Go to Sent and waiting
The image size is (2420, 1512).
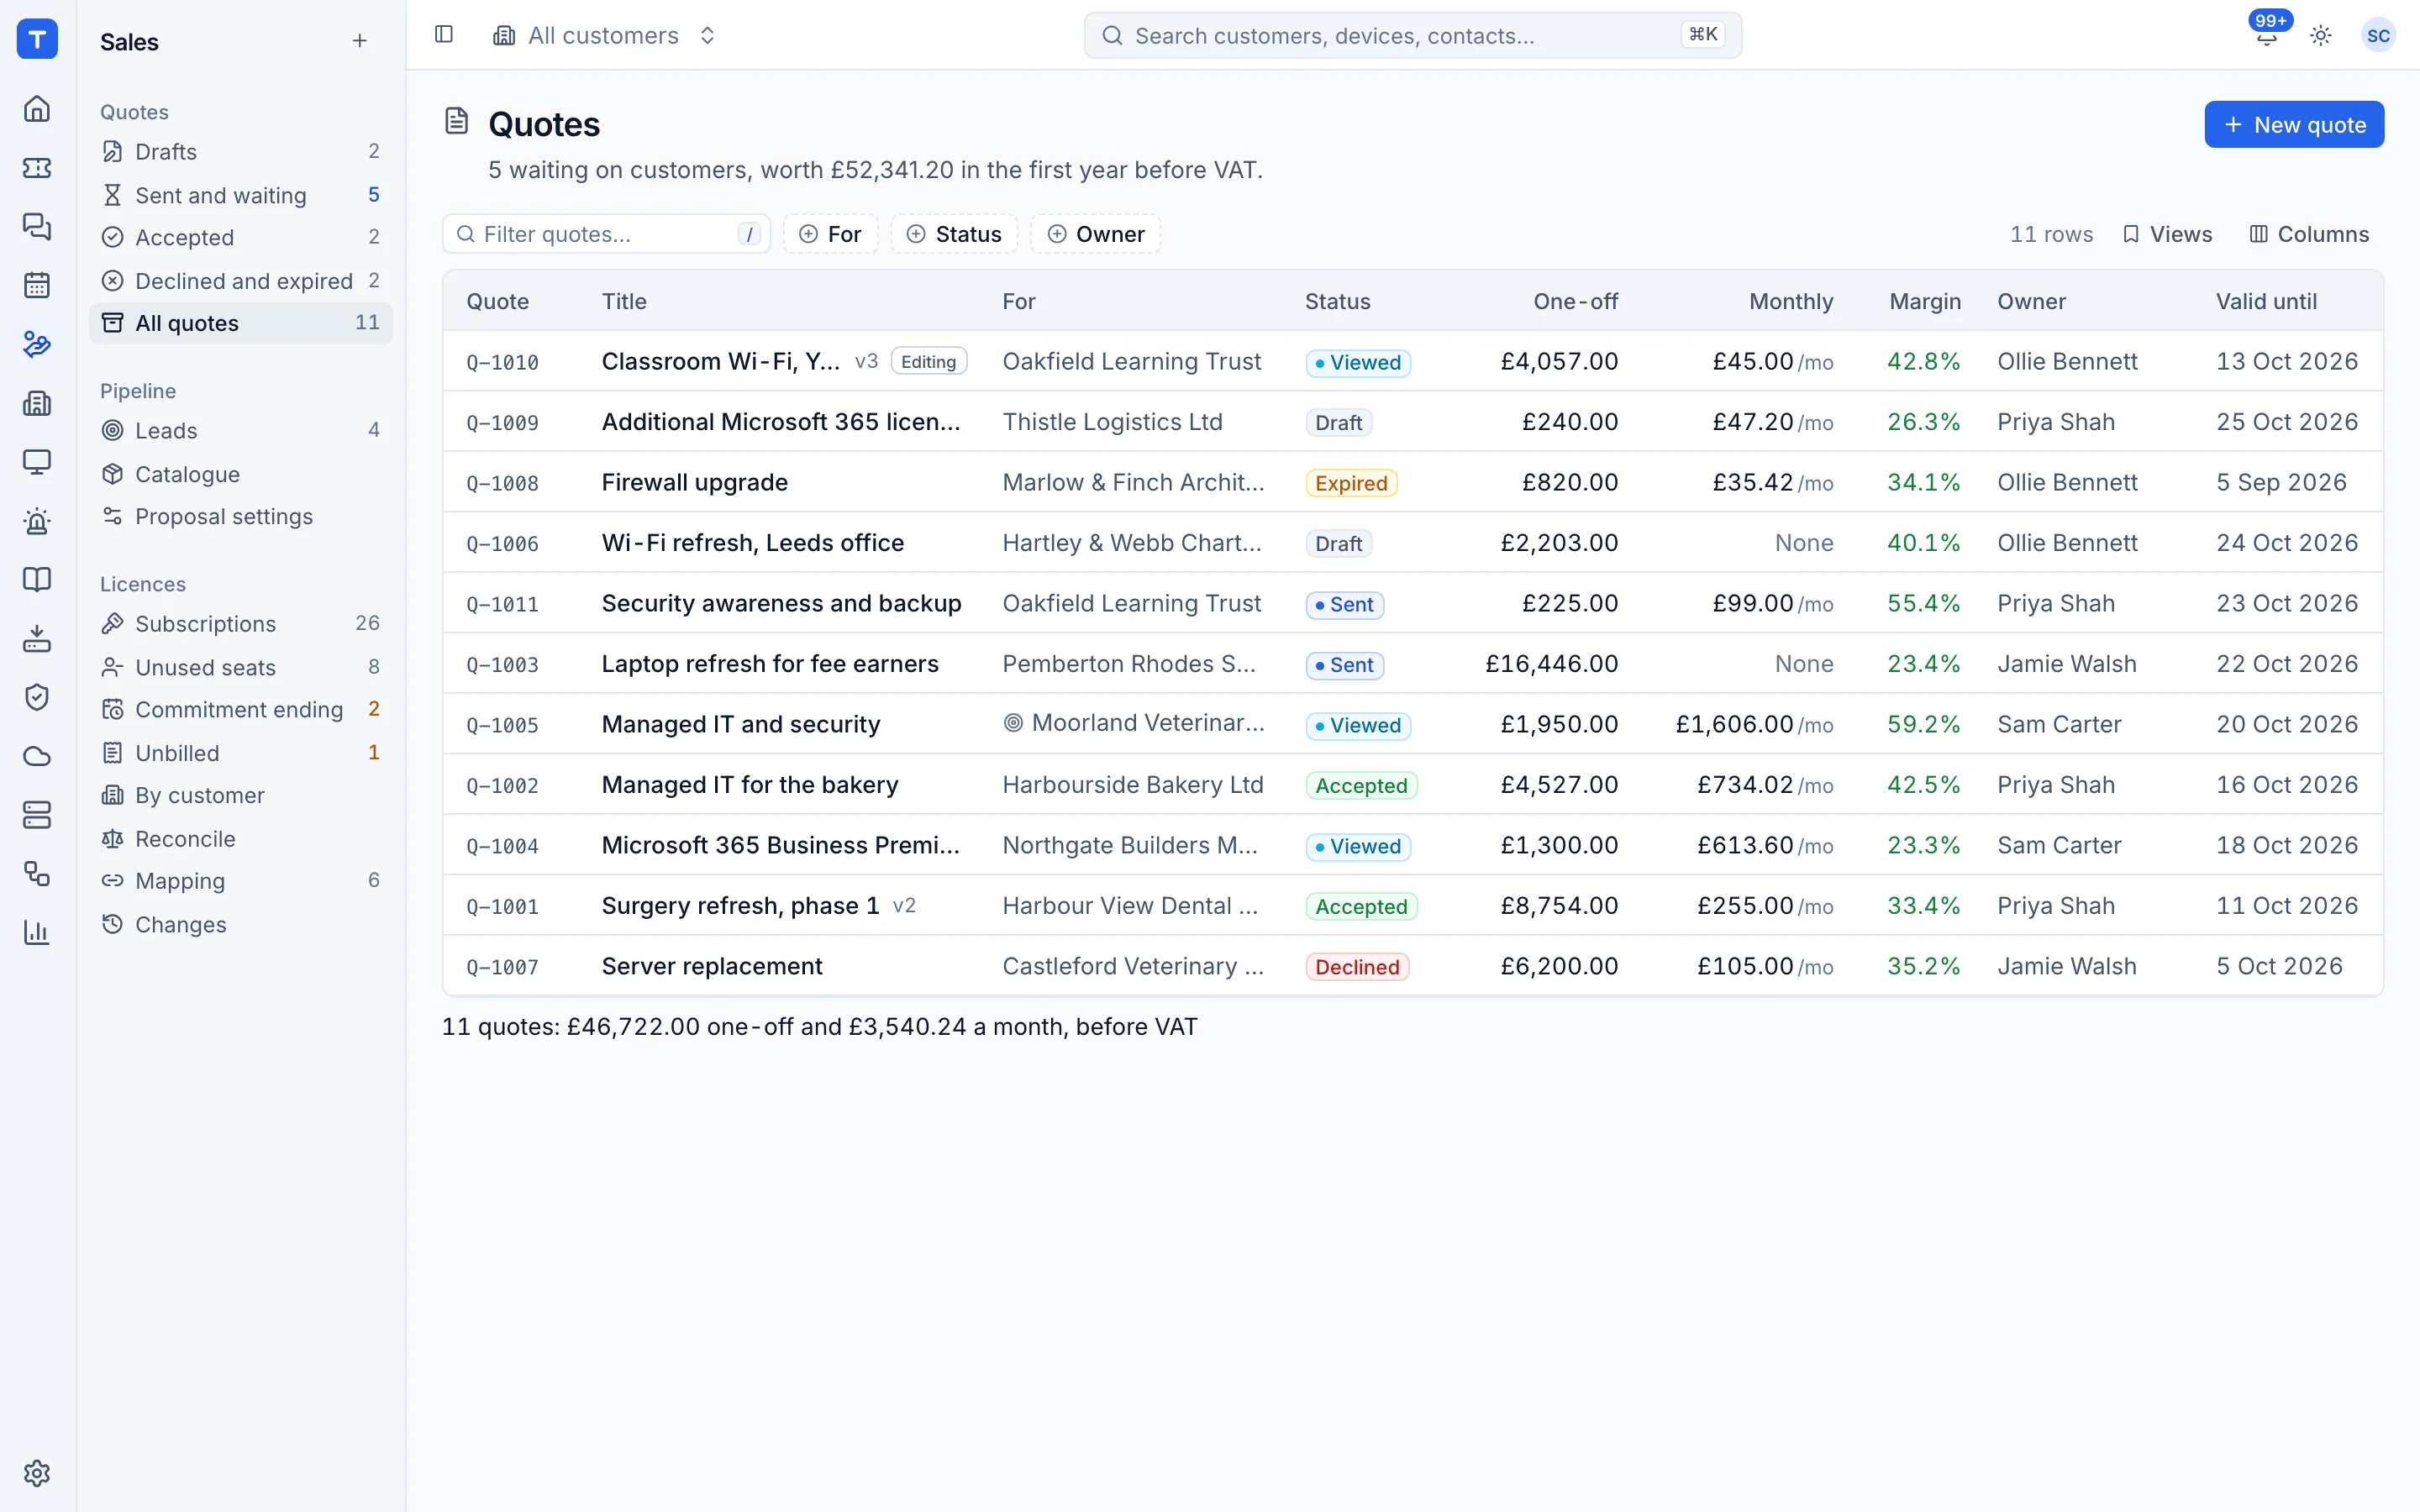241,195
